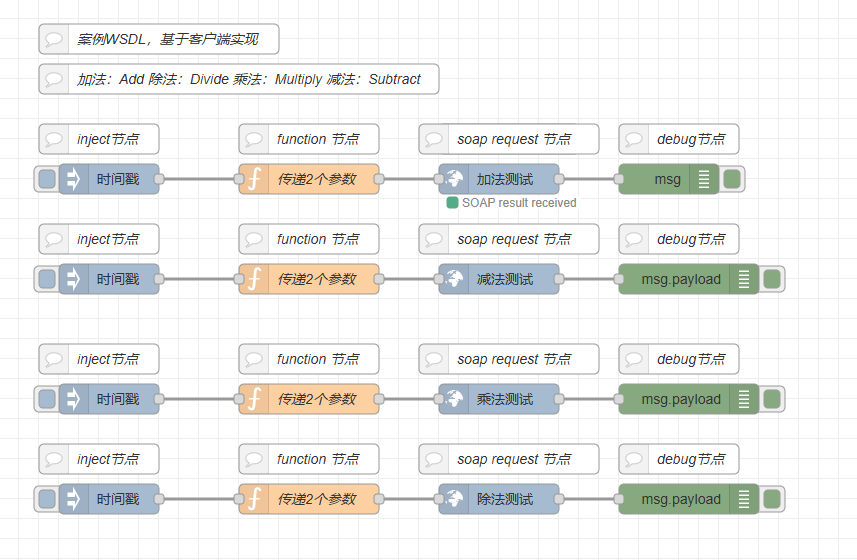The height and width of the screenshot is (560, 857).
Task: Click the inject arrow icon in 减法测试 row
Action: (74, 280)
